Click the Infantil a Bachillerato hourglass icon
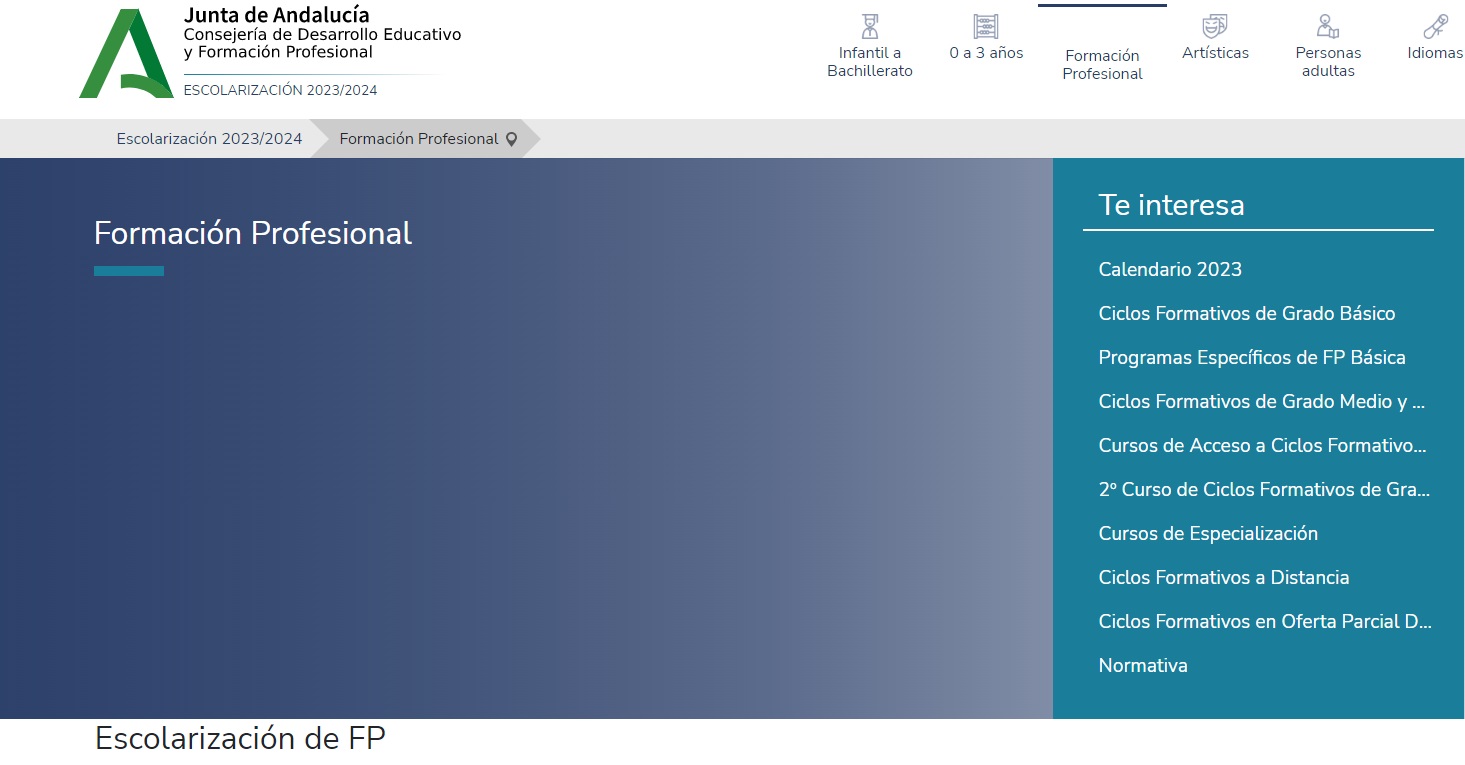This screenshot has width=1465, height=765. pyautogui.click(x=870, y=26)
